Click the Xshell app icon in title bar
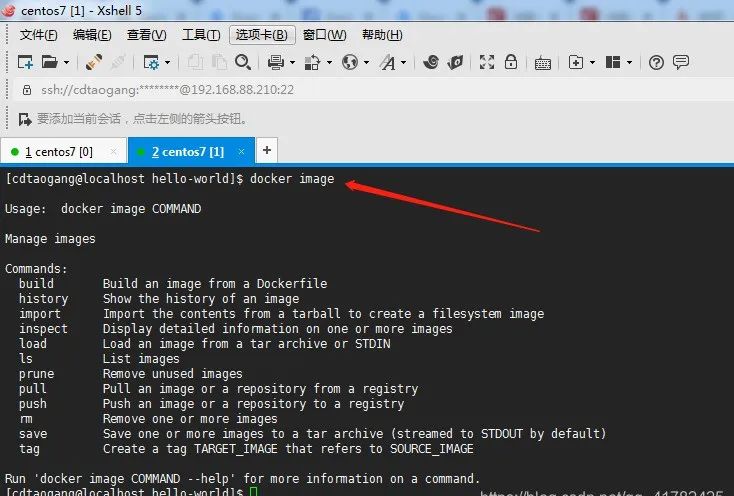The height and width of the screenshot is (496, 734). click(x=9, y=10)
